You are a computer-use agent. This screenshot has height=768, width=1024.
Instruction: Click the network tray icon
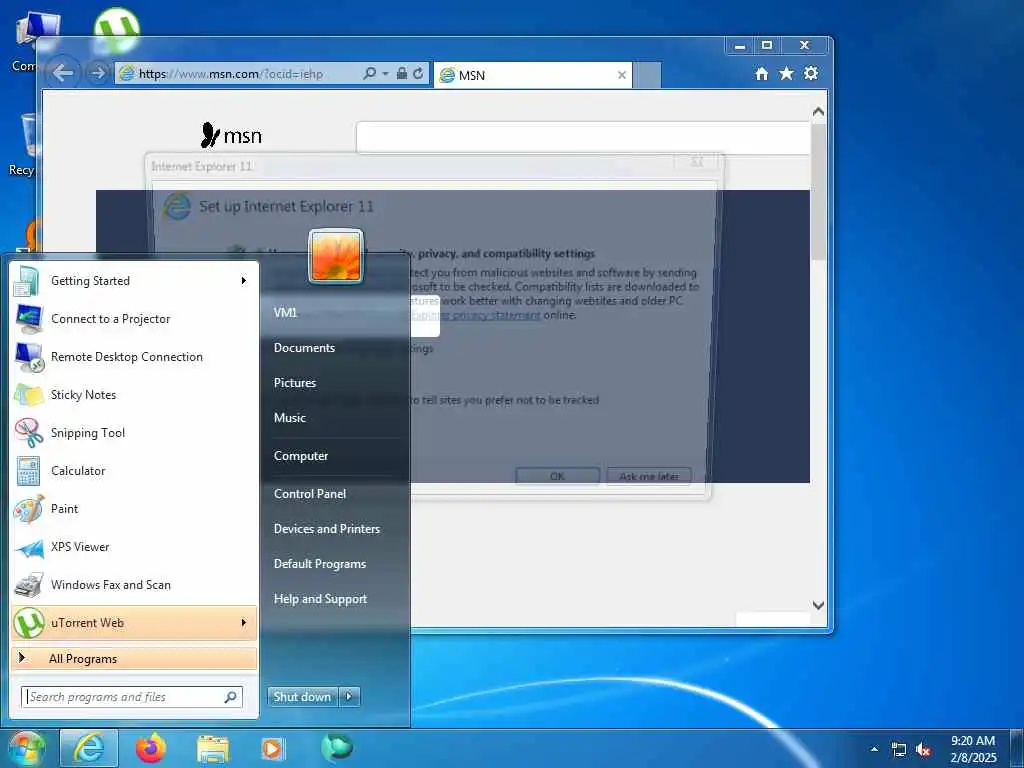[899, 750]
